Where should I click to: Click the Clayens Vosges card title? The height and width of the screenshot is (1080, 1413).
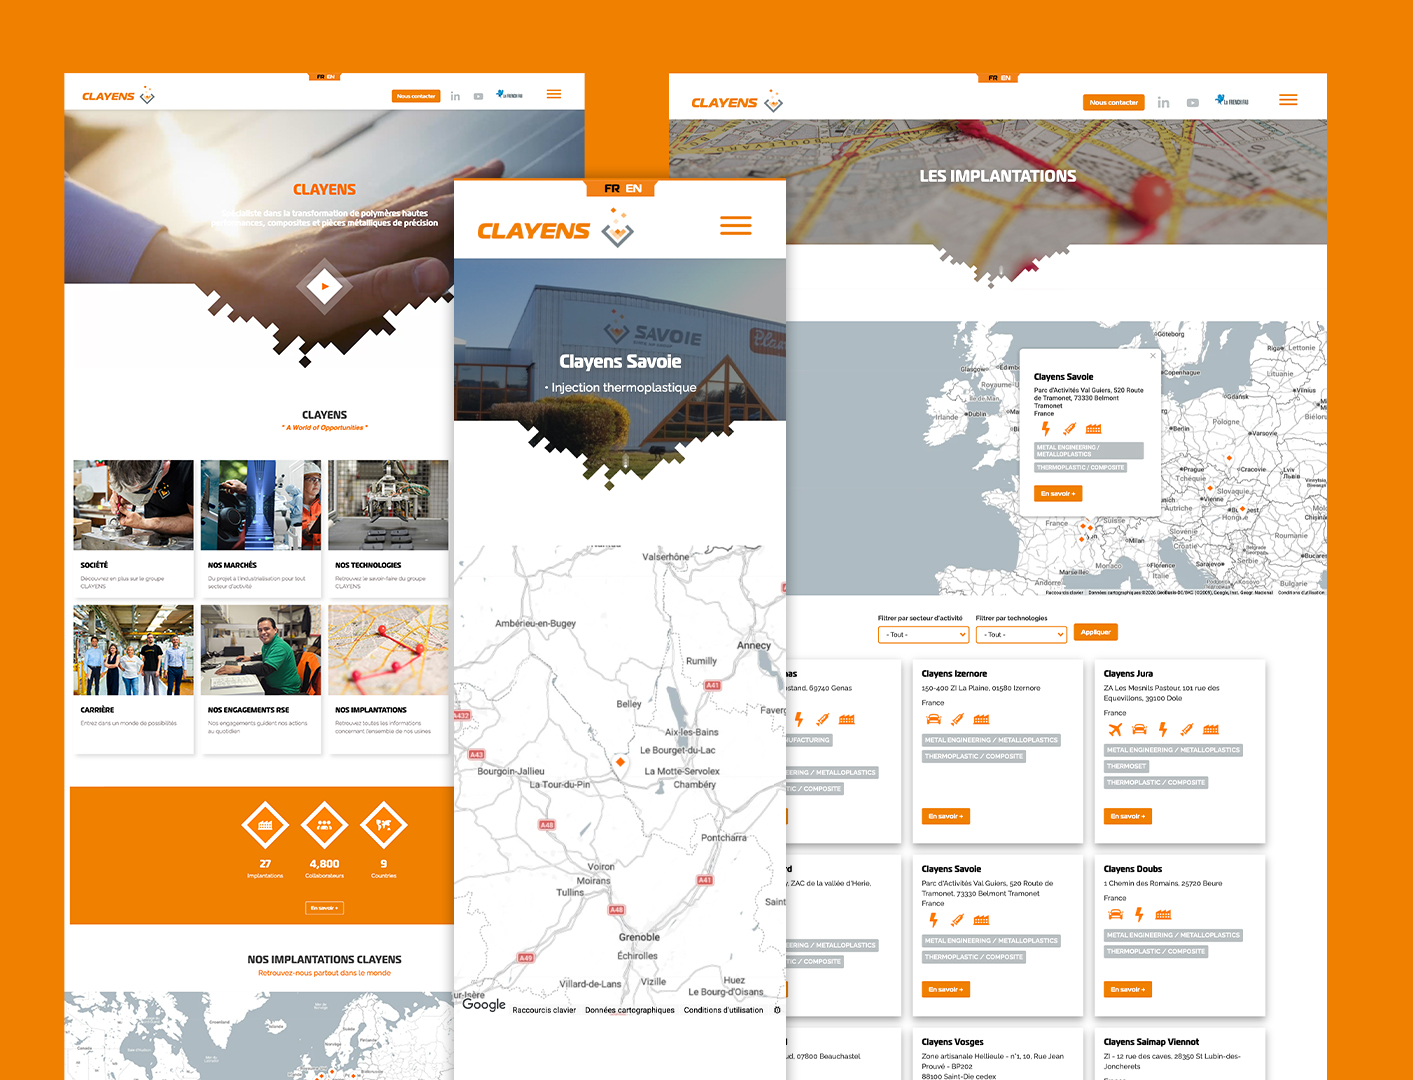(x=953, y=1042)
